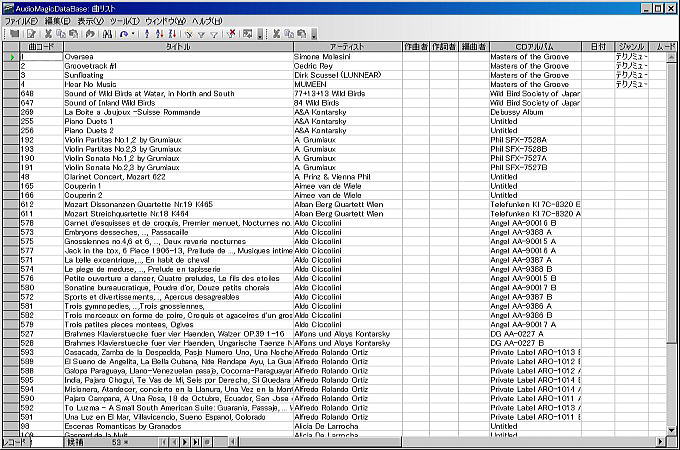
Task: Open the ツール(T) menu
Action: click(125, 21)
